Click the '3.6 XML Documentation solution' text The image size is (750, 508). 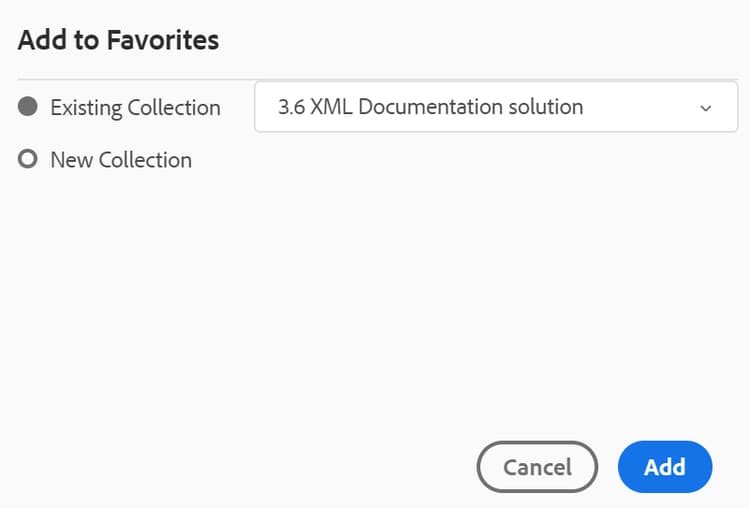pyautogui.click(x=430, y=107)
